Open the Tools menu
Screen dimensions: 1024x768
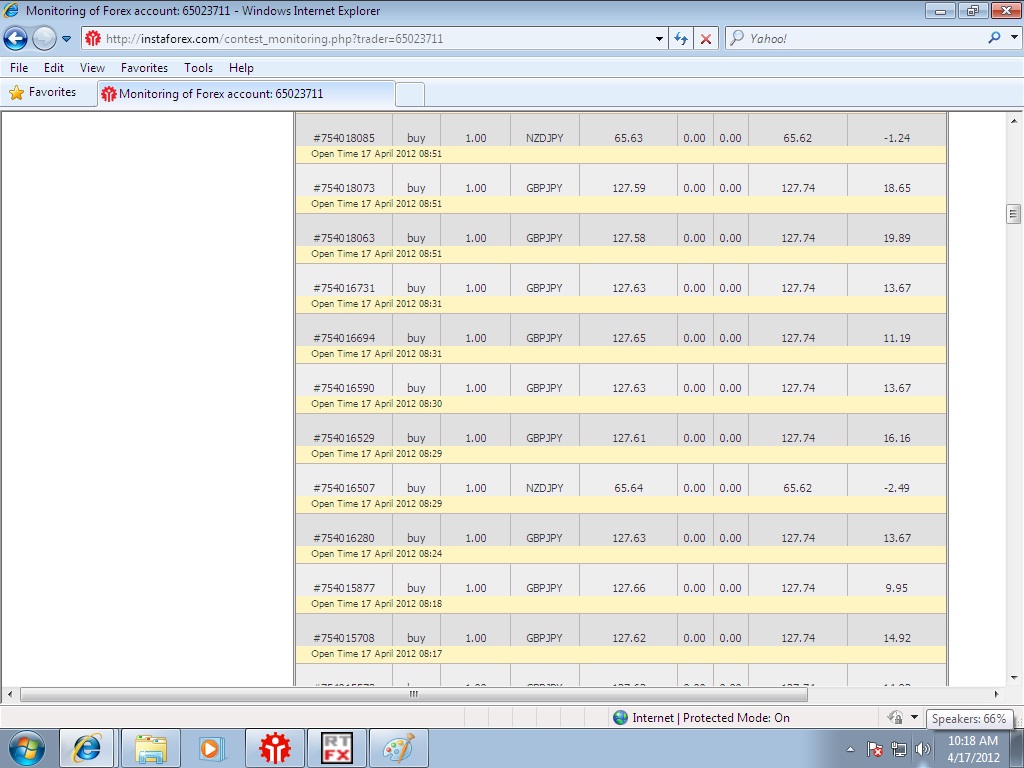pos(198,68)
